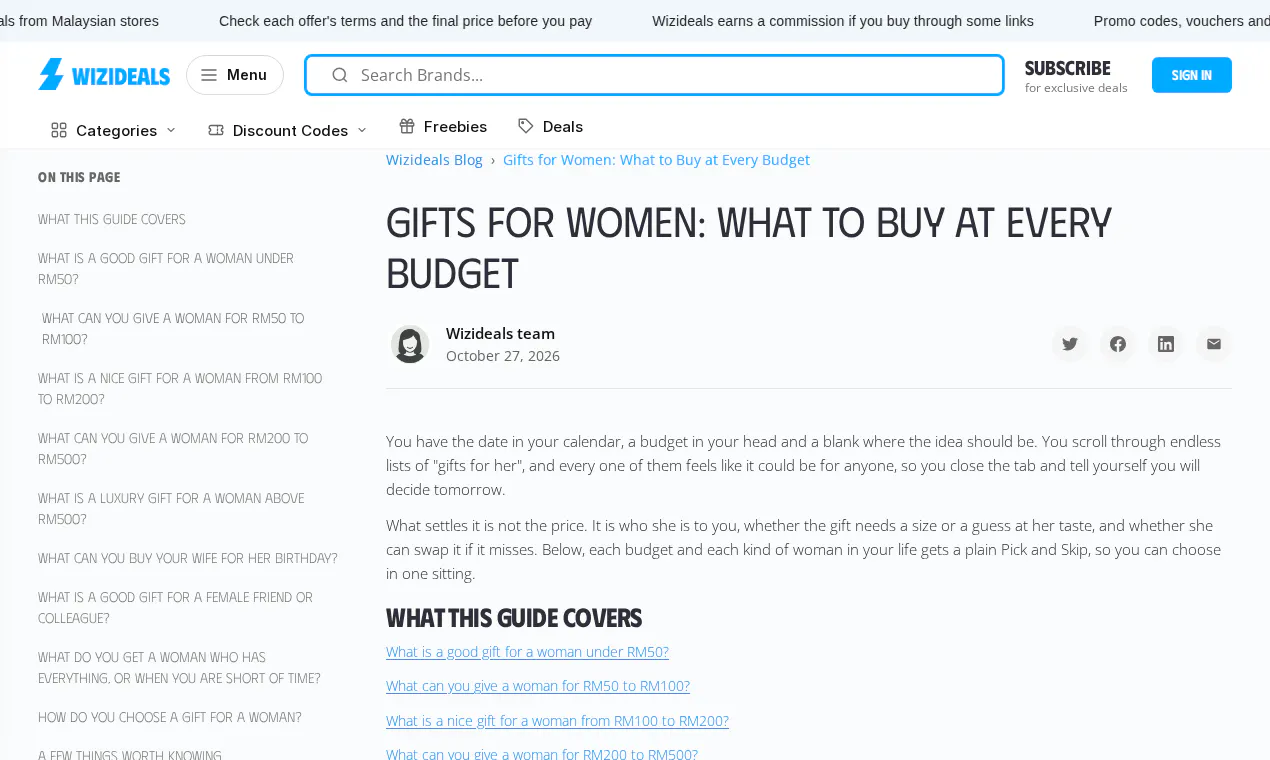Select sidebar link about gift under RM50

[x=166, y=268]
